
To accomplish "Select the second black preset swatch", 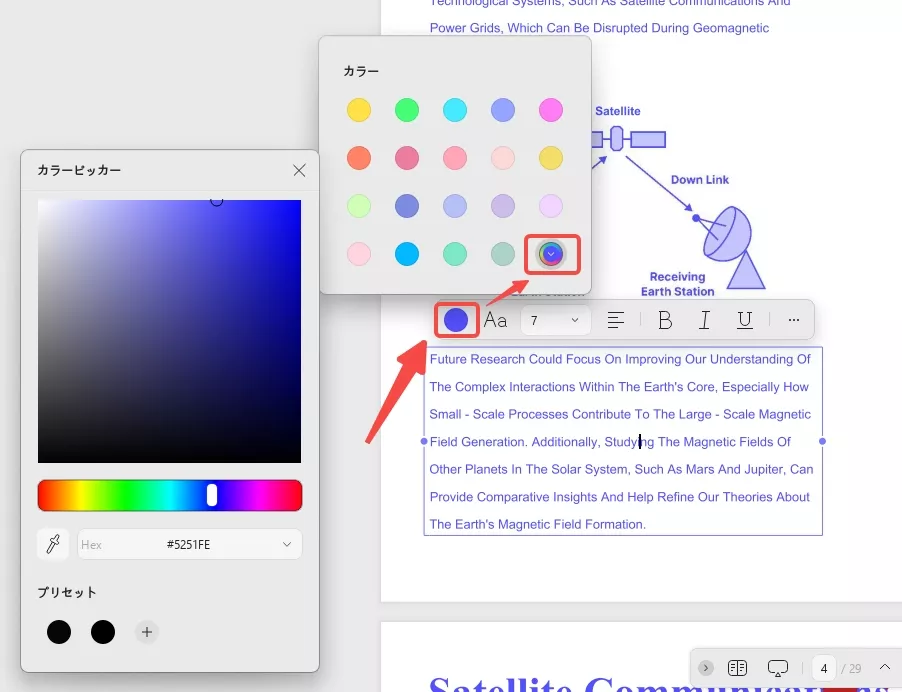I will (x=103, y=632).
